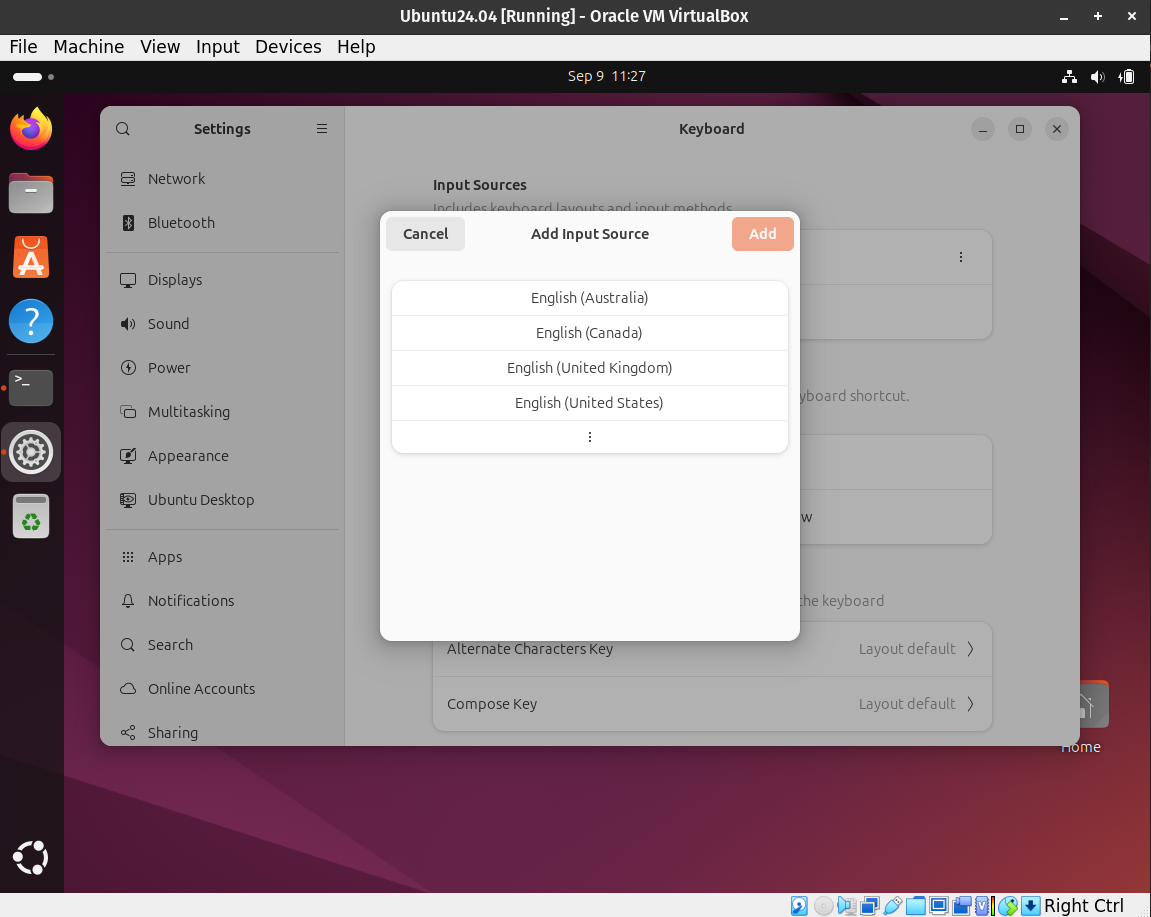Choose English (Australia) input source
1151x917 pixels.
[589, 298]
